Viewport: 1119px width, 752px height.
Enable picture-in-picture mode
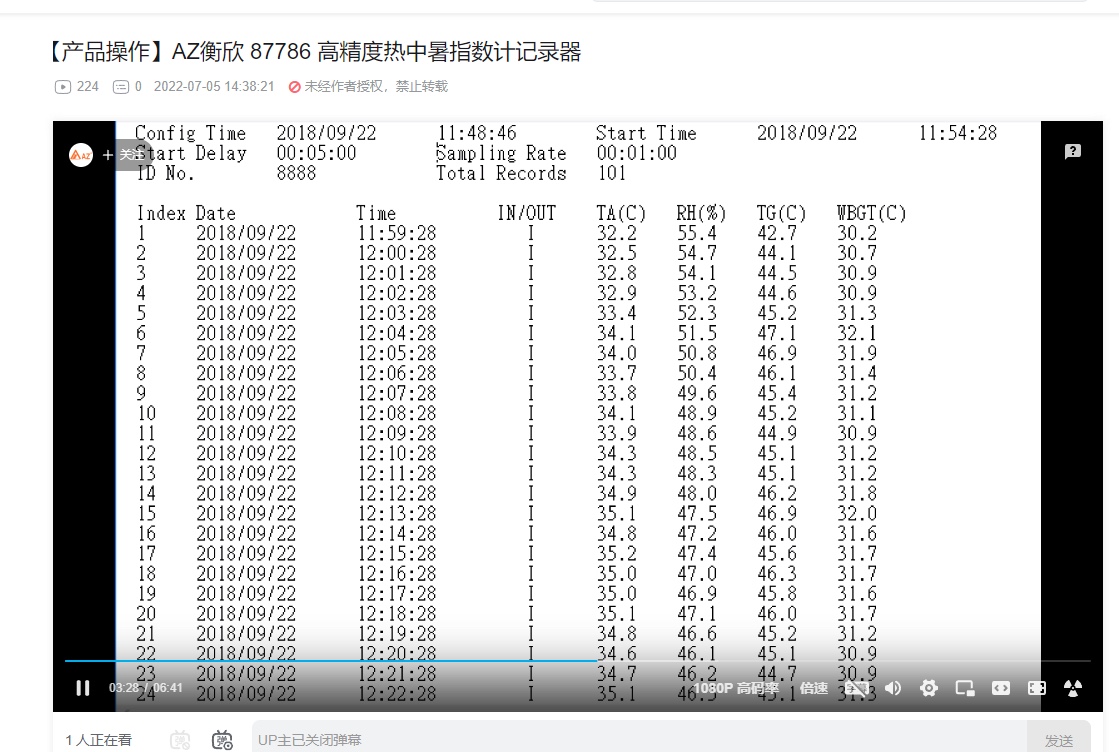(x=965, y=688)
